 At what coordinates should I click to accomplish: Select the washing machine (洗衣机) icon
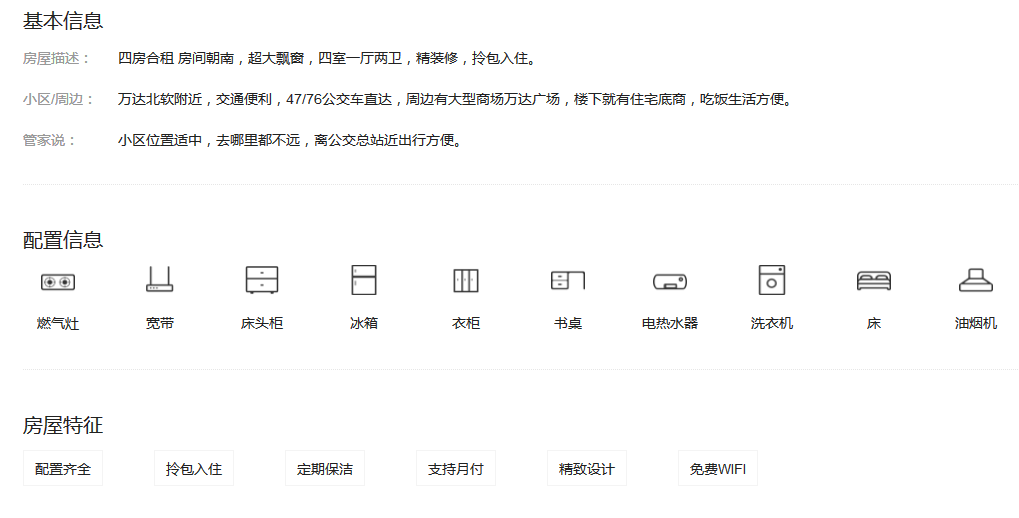tap(772, 280)
